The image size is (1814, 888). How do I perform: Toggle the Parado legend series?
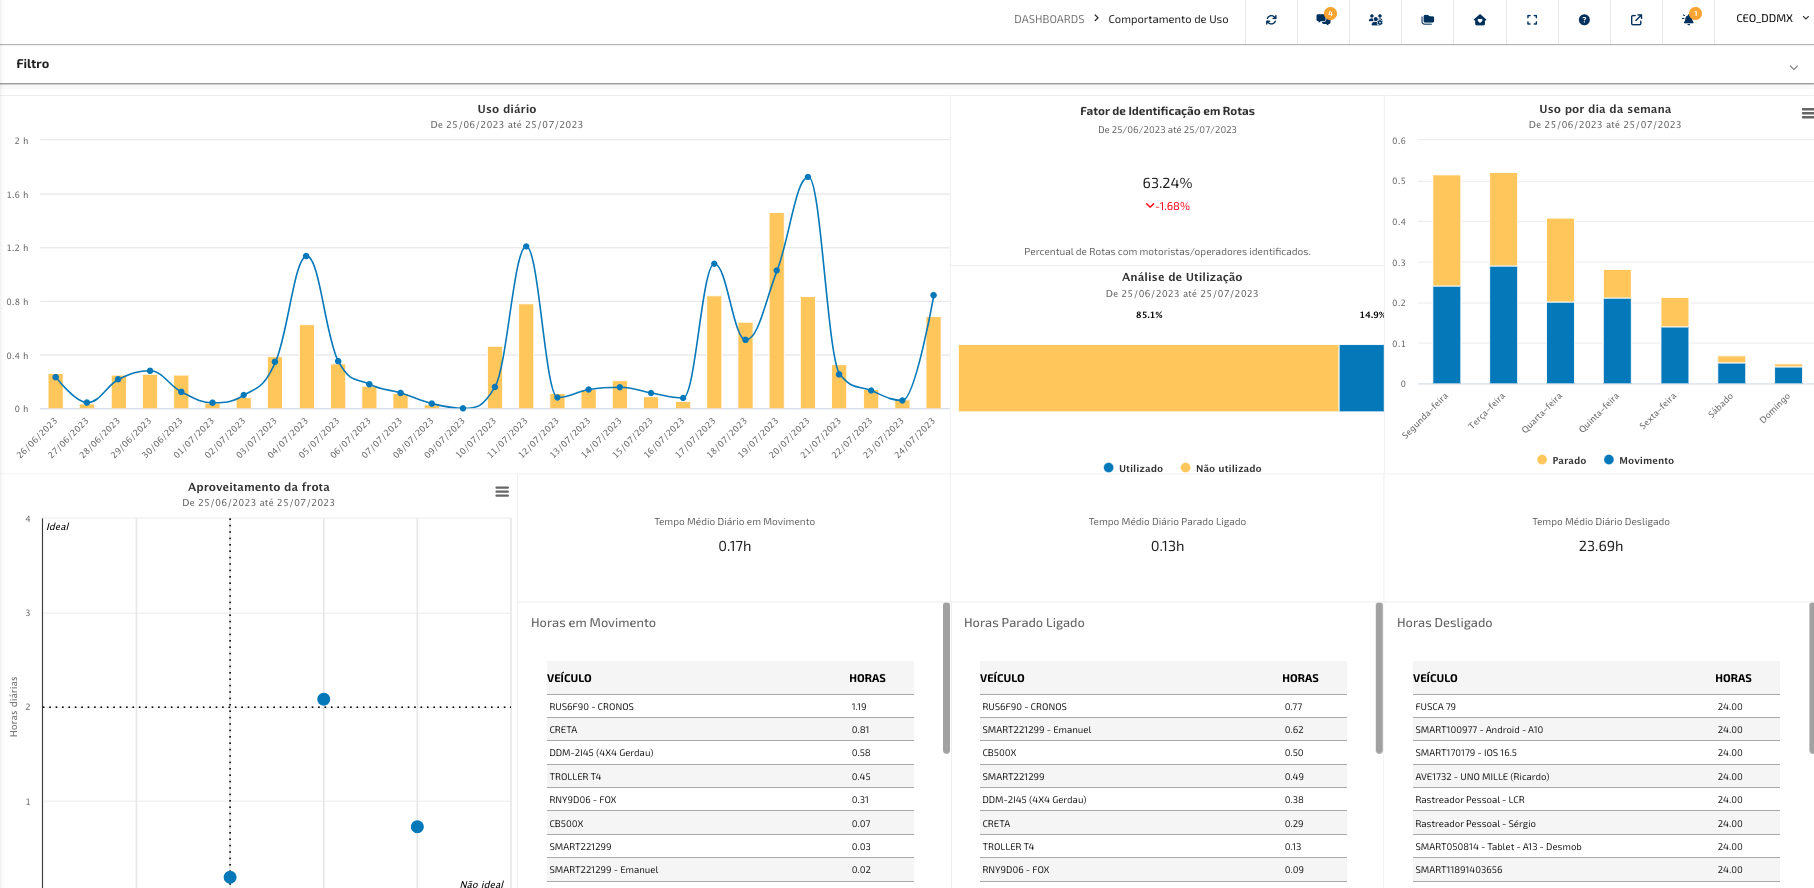[x=1562, y=460]
